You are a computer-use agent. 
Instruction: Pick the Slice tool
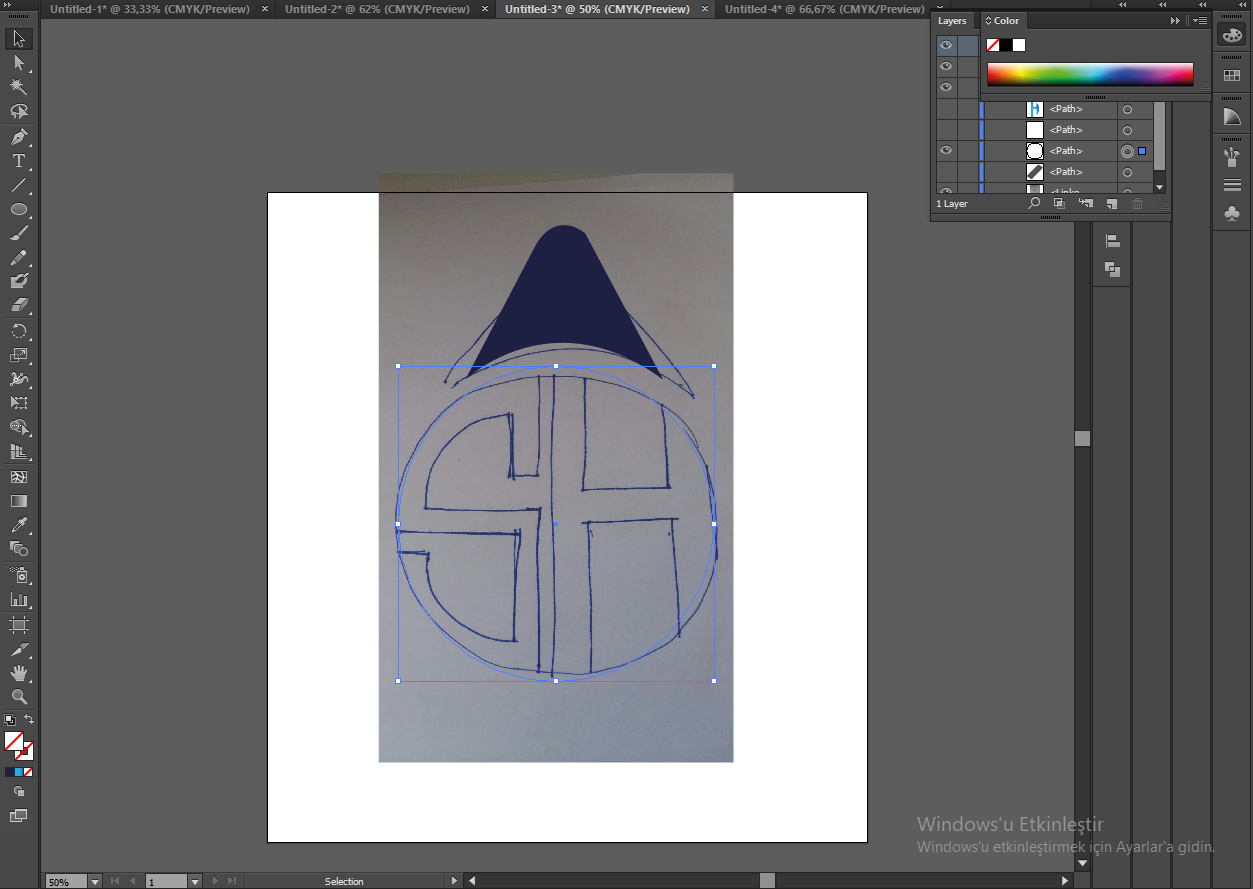click(19, 649)
